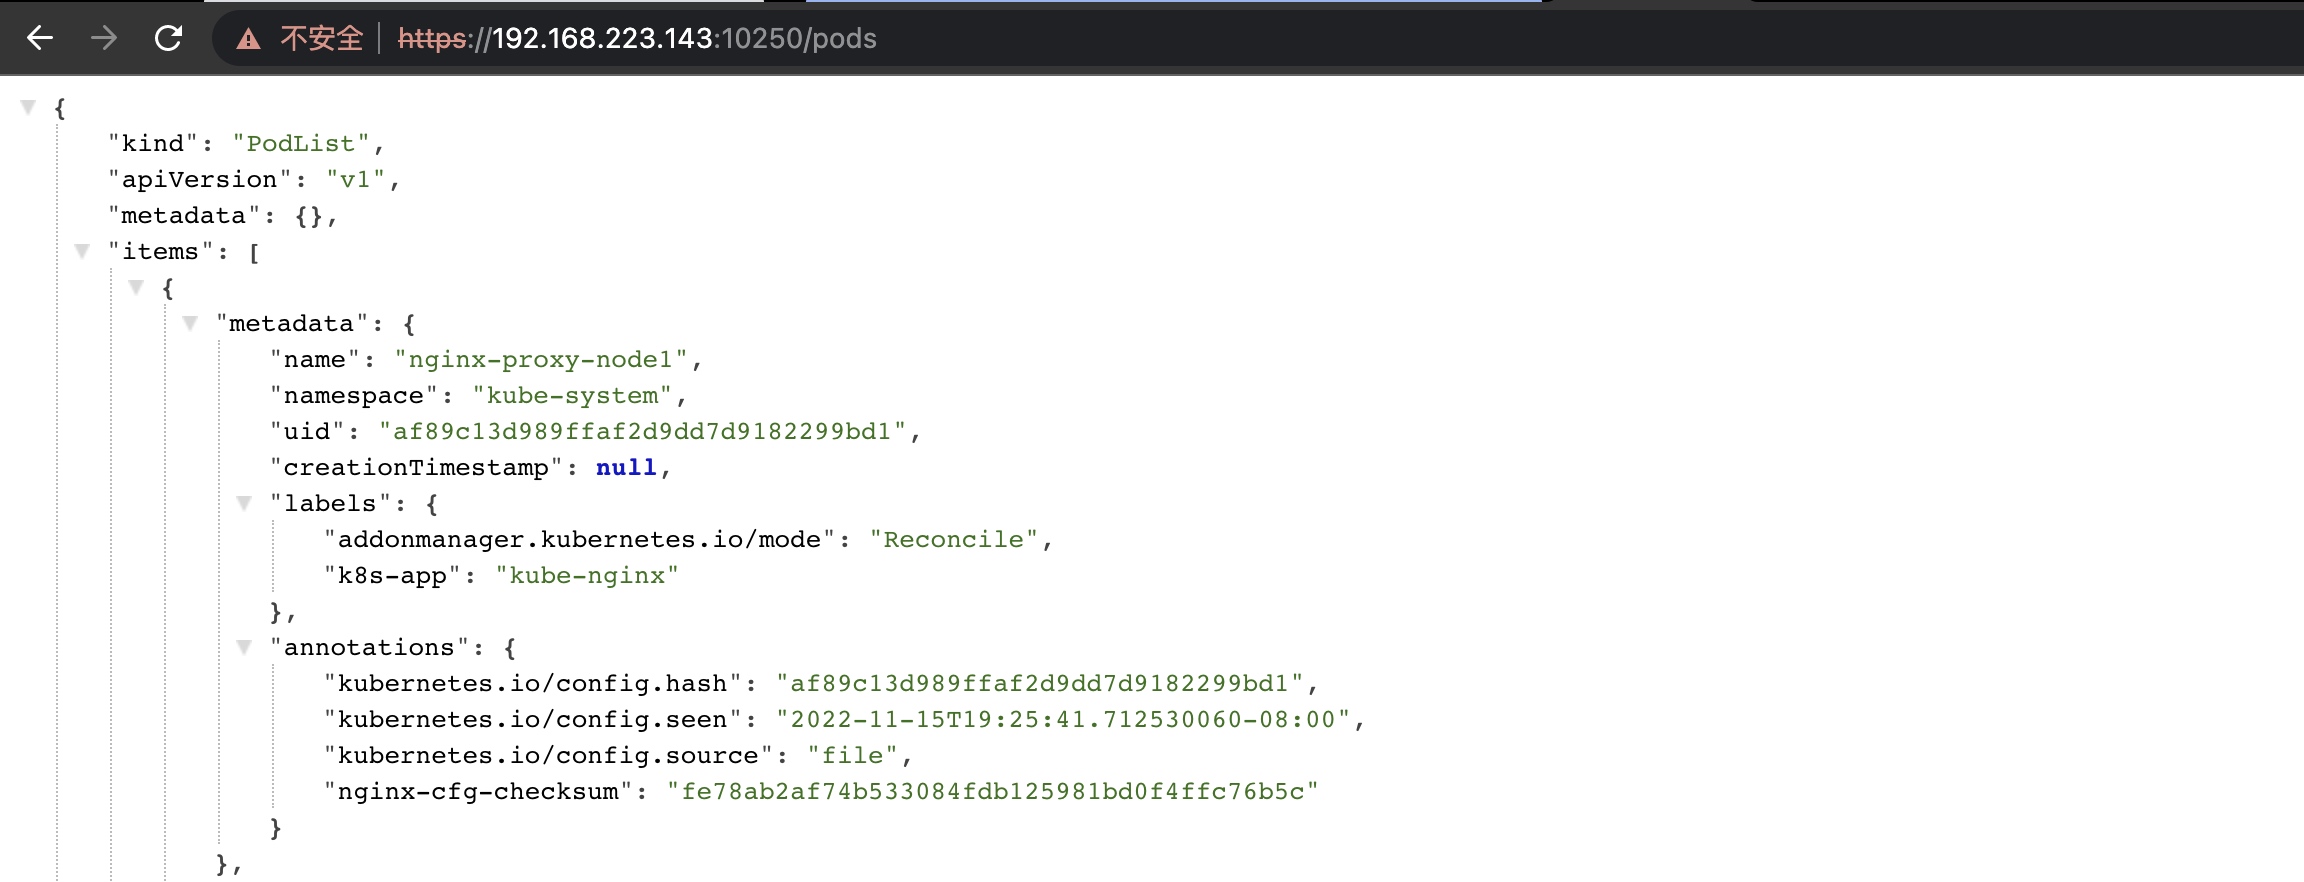Click the "nginx-proxy-node1" name value

pos(540,360)
